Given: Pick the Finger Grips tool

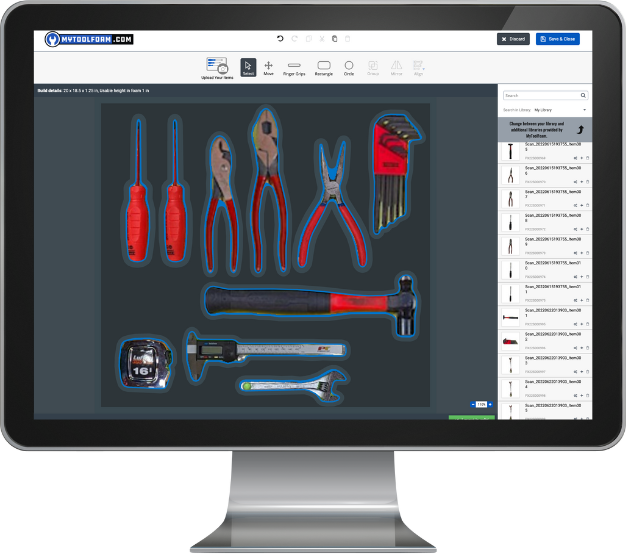Looking at the screenshot, I should point(294,67).
